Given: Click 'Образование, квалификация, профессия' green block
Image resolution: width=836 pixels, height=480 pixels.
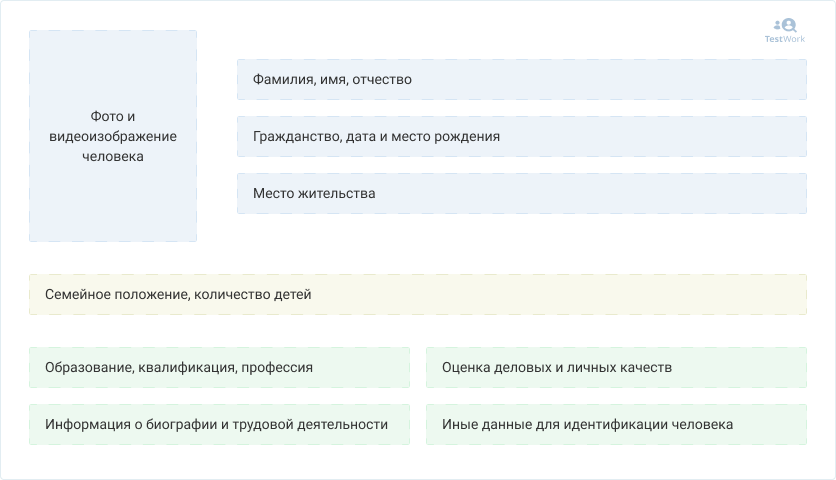Looking at the screenshot, I should [219, 367].
